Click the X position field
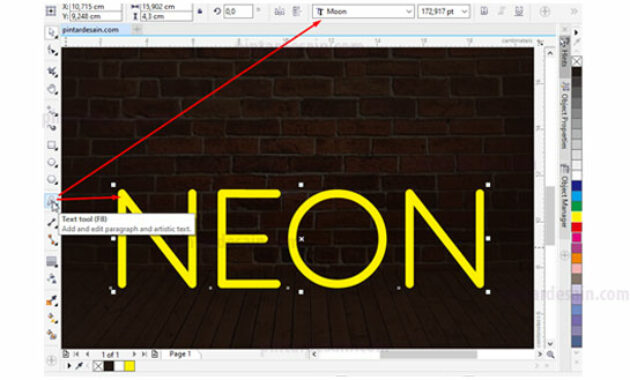The width and height of the screenshot is (630, 380). (x=96, y=7)
